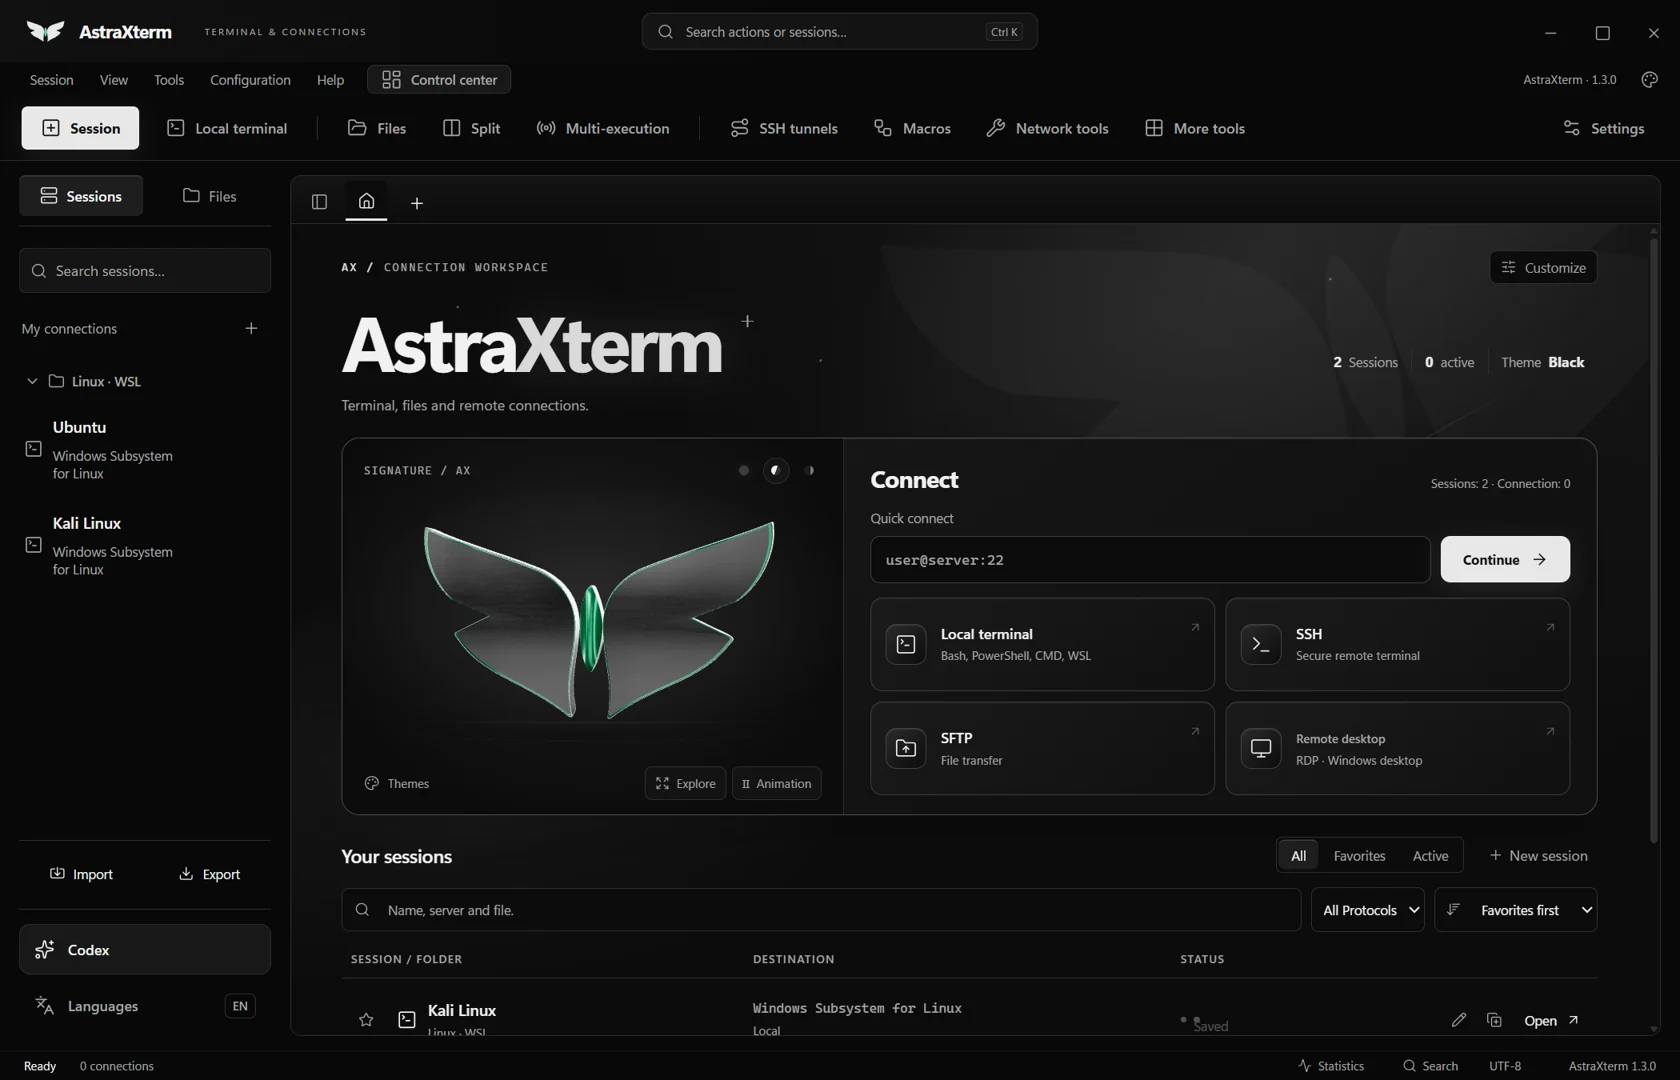Click the Customize button

pyautogui.click(x=1543, y=267)
